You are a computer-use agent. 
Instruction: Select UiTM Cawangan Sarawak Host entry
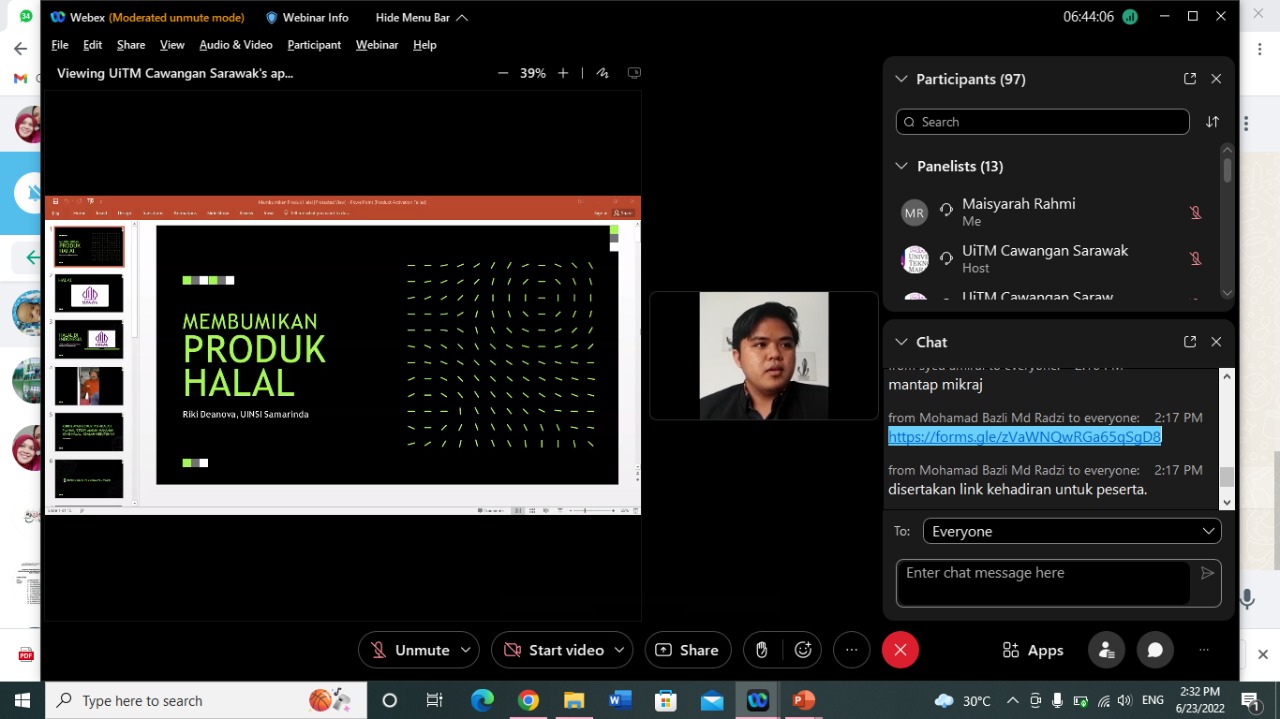click(1053, 259)
